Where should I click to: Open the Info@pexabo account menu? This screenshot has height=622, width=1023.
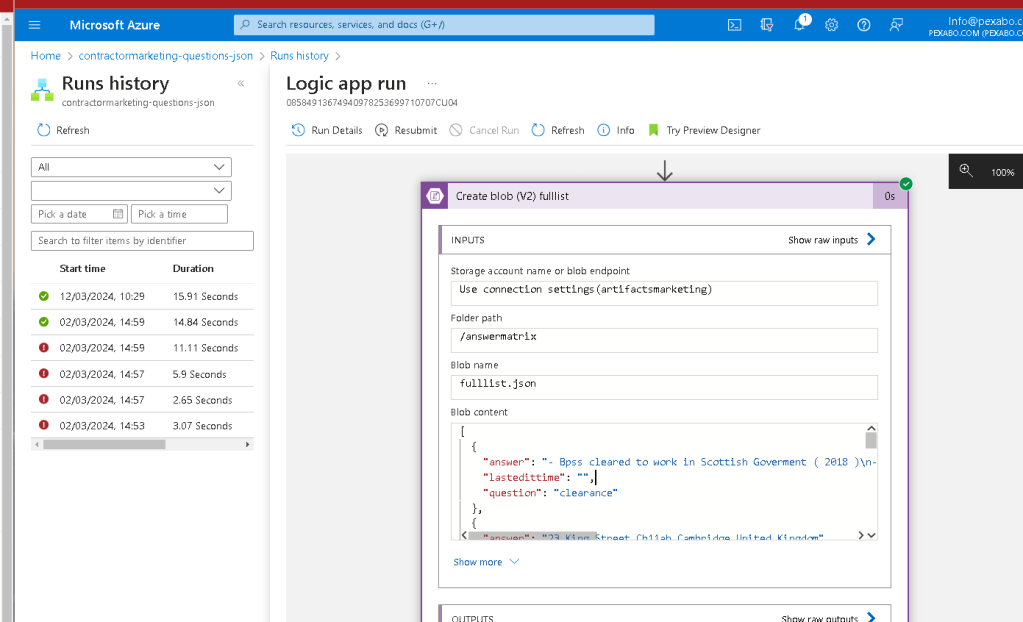click(x=976, y=26)
